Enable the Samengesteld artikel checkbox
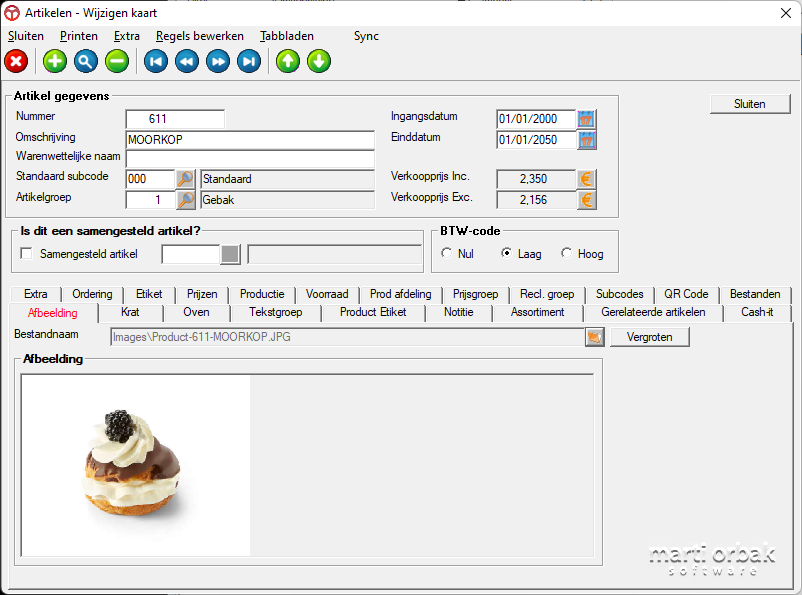 point(26,253)
